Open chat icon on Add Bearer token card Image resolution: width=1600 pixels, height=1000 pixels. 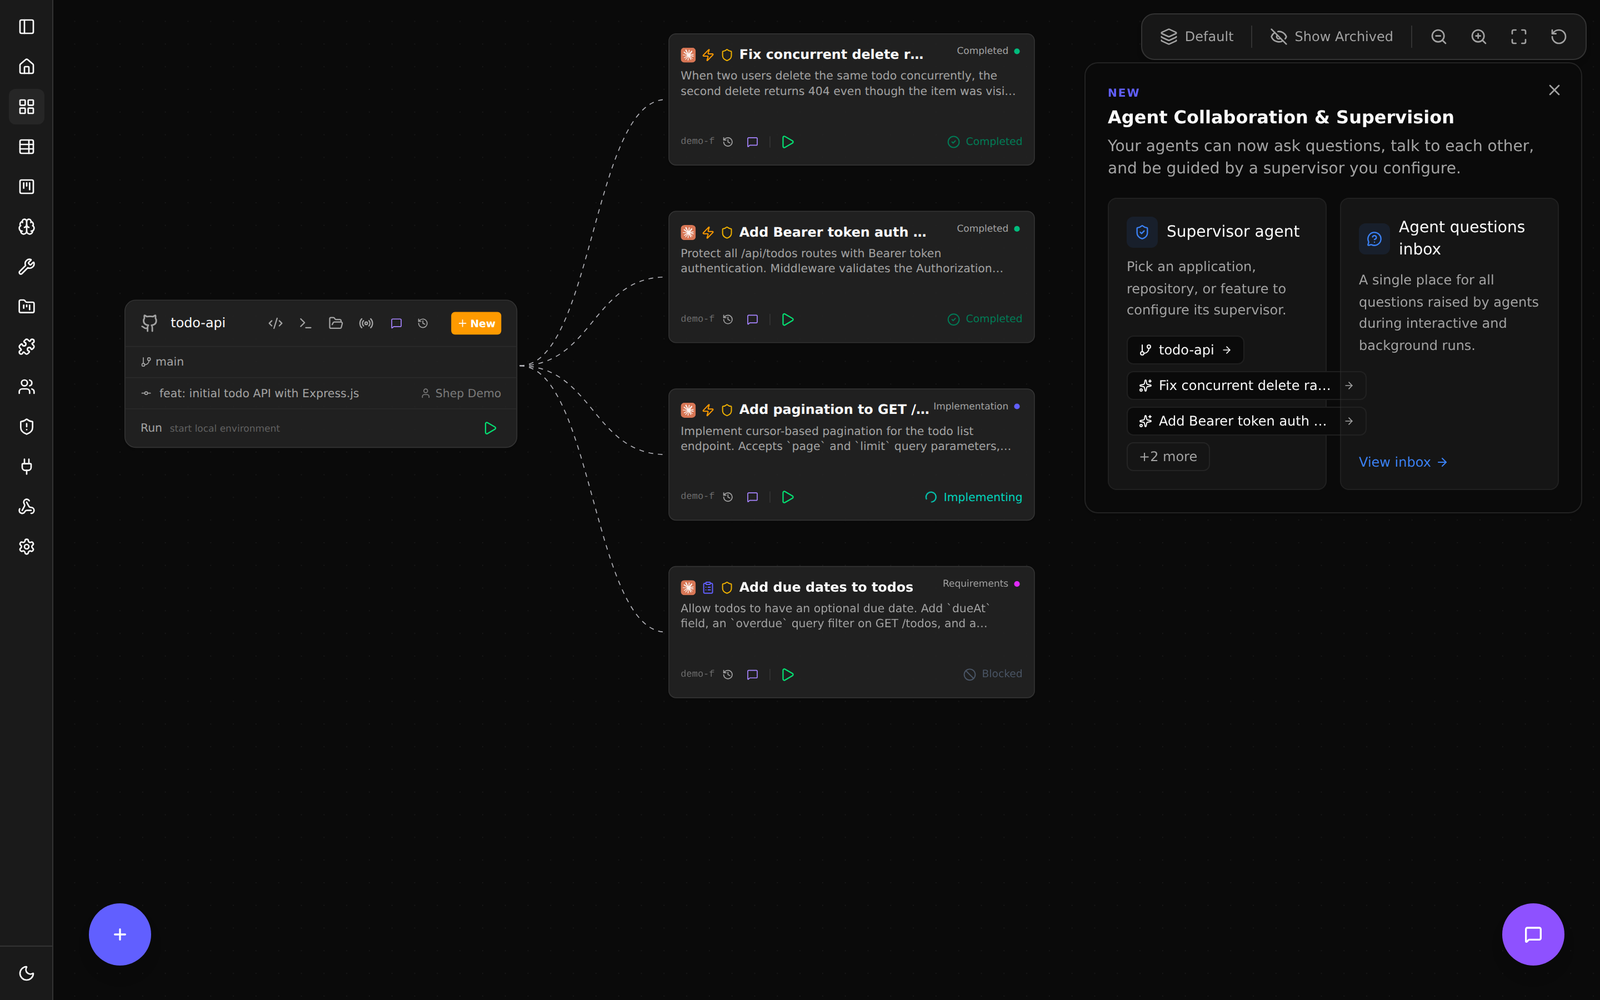(x=753, y=320)
